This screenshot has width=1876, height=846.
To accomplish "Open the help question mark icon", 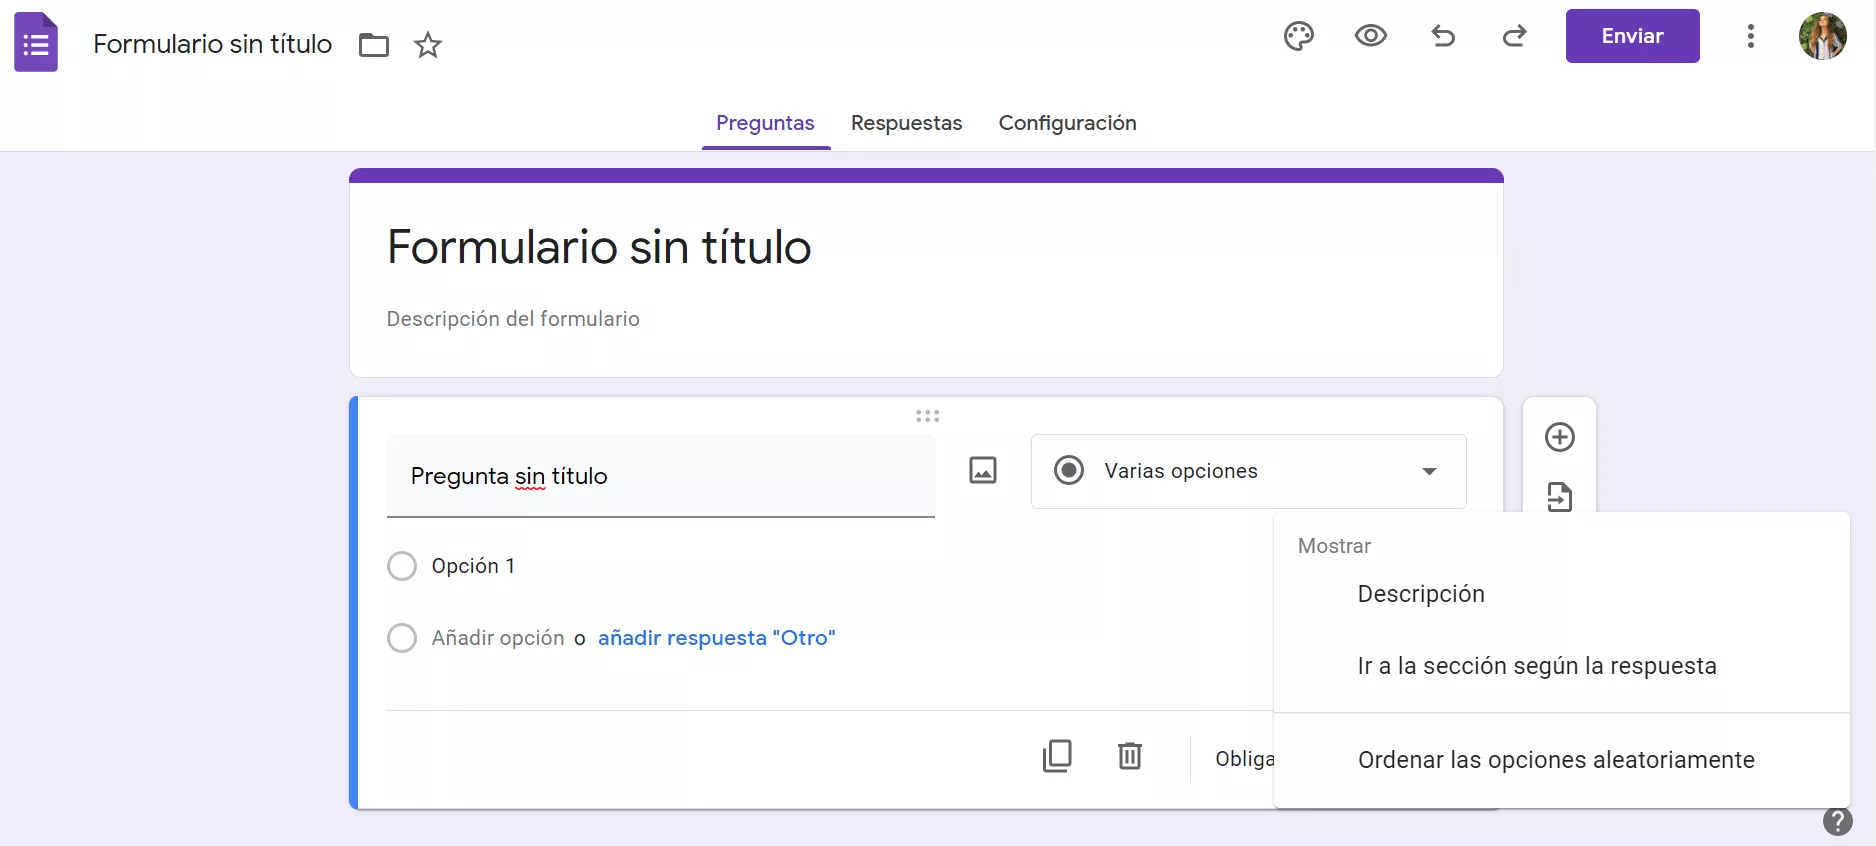I will [1838, 821].
